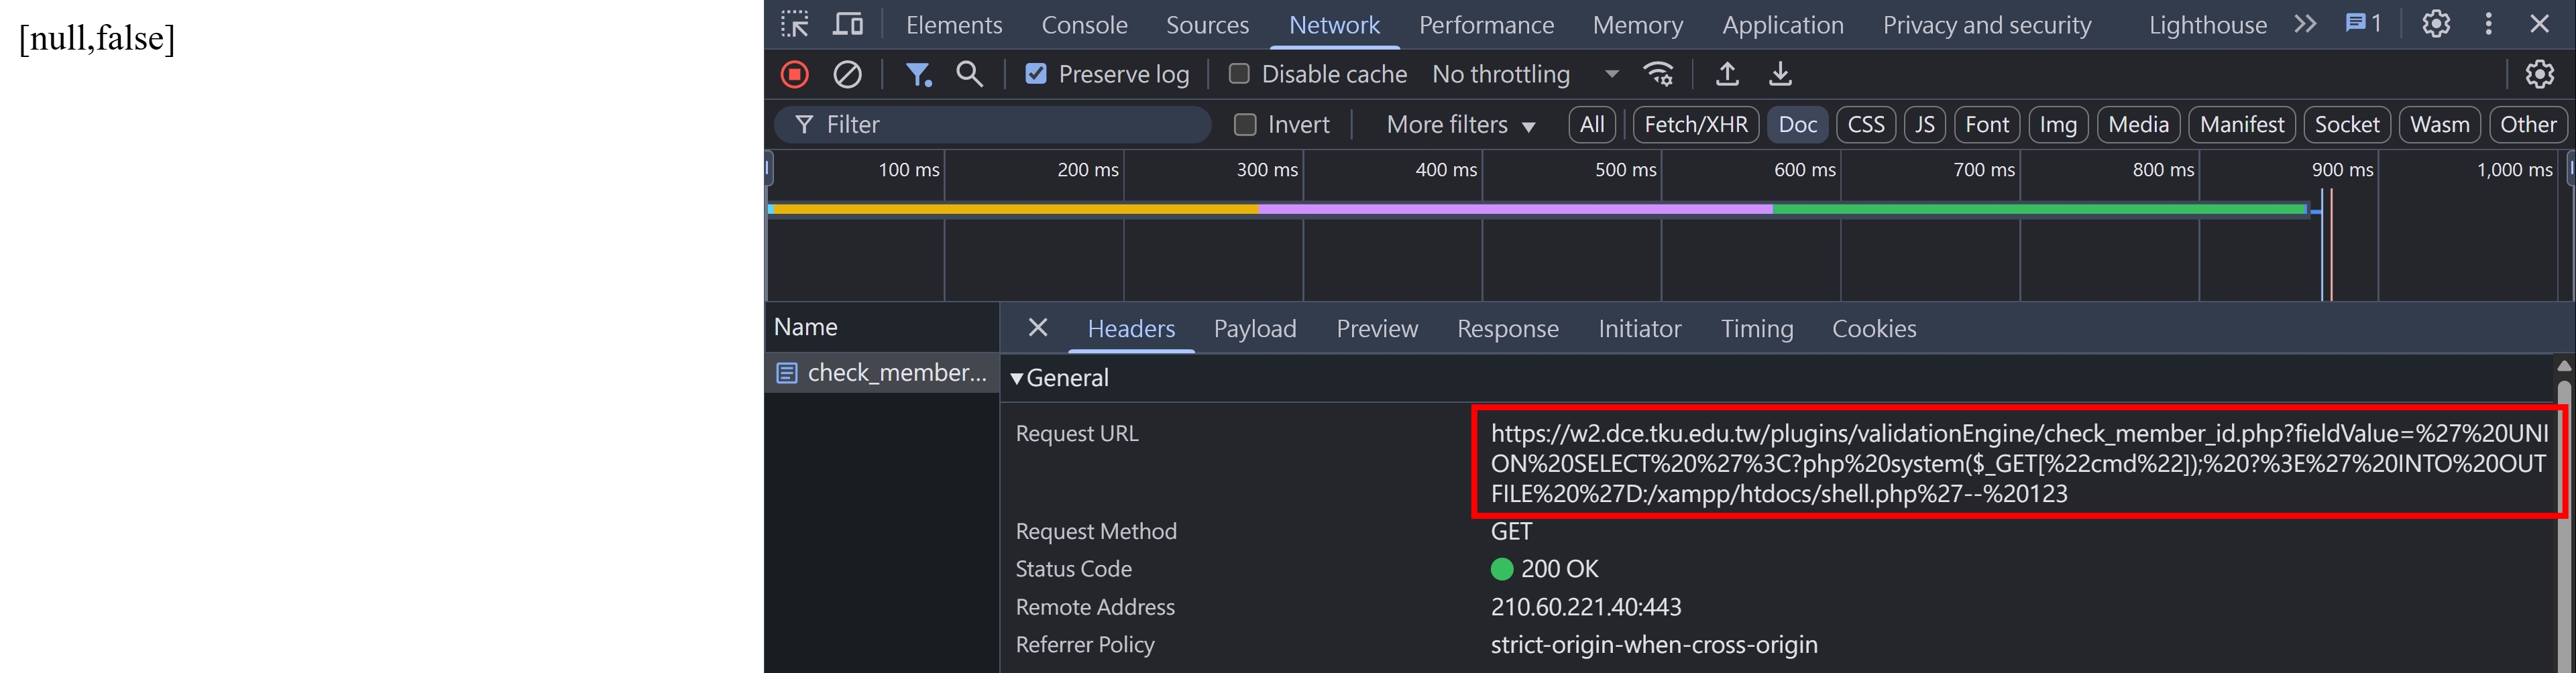
Task: View the Cookies detail tab
Action: 1874,328
